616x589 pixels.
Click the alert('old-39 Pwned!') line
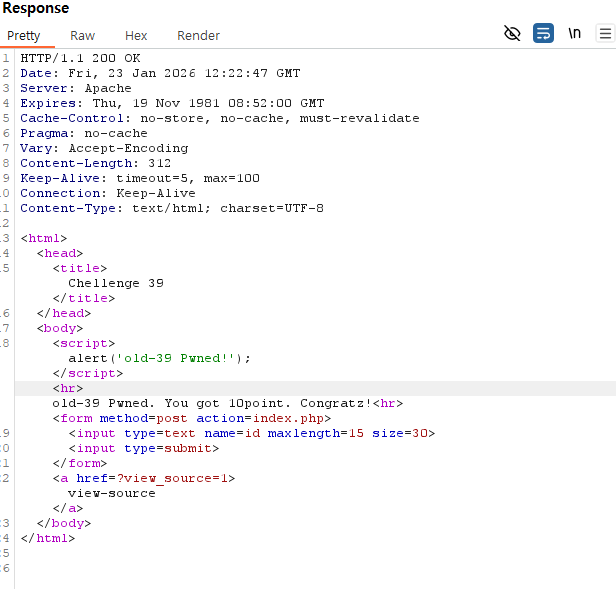(159, 358)
